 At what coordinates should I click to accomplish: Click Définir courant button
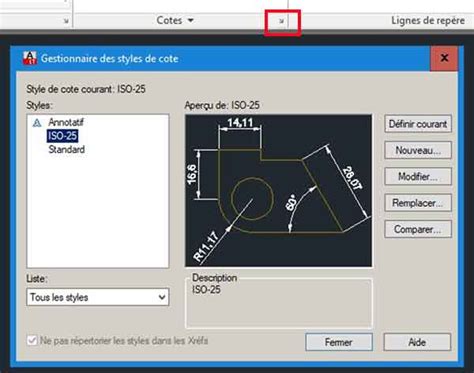point(418,124)
